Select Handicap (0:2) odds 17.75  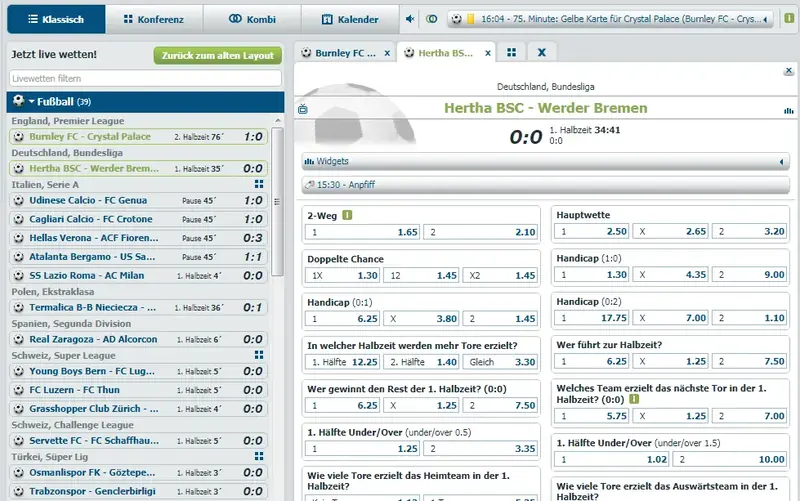click(591, 318)
